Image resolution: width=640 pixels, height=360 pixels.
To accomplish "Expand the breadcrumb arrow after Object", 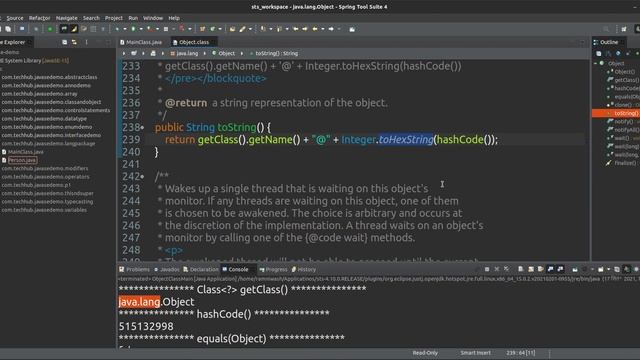I will point(242,53).
